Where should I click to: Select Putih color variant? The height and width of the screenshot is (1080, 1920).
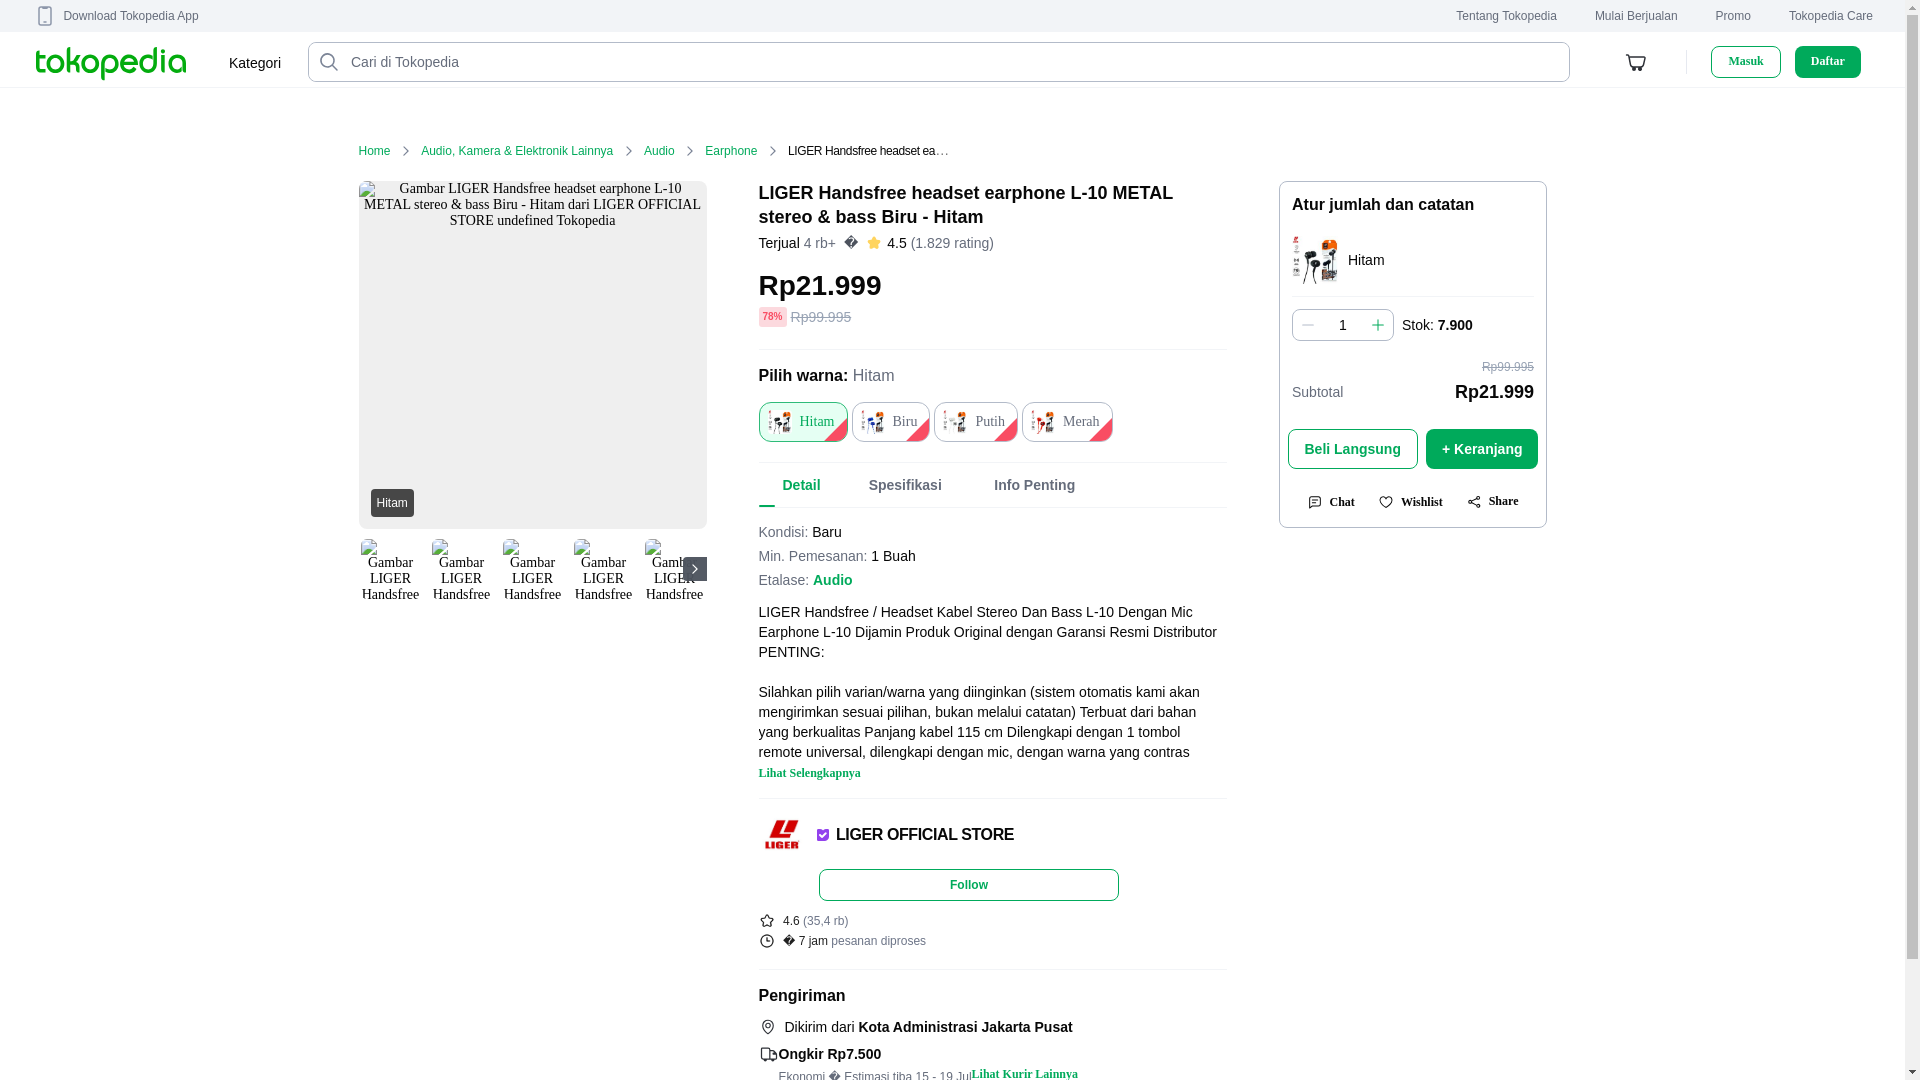pos(976,422)
